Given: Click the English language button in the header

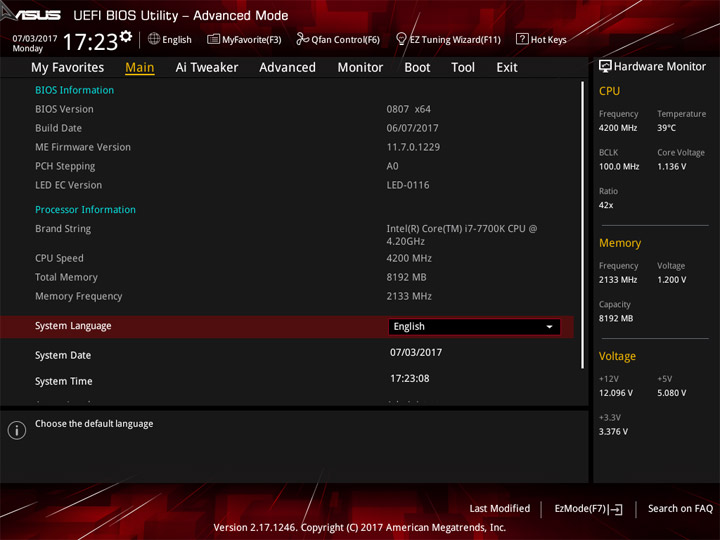Looking at the screenshot, I should pos(170,39).
